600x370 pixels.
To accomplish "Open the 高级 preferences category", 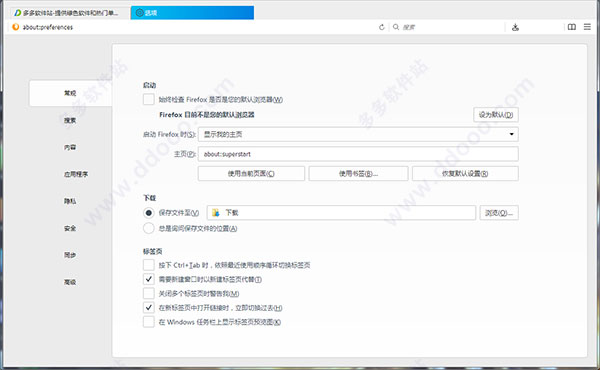I will click(70, 282).
